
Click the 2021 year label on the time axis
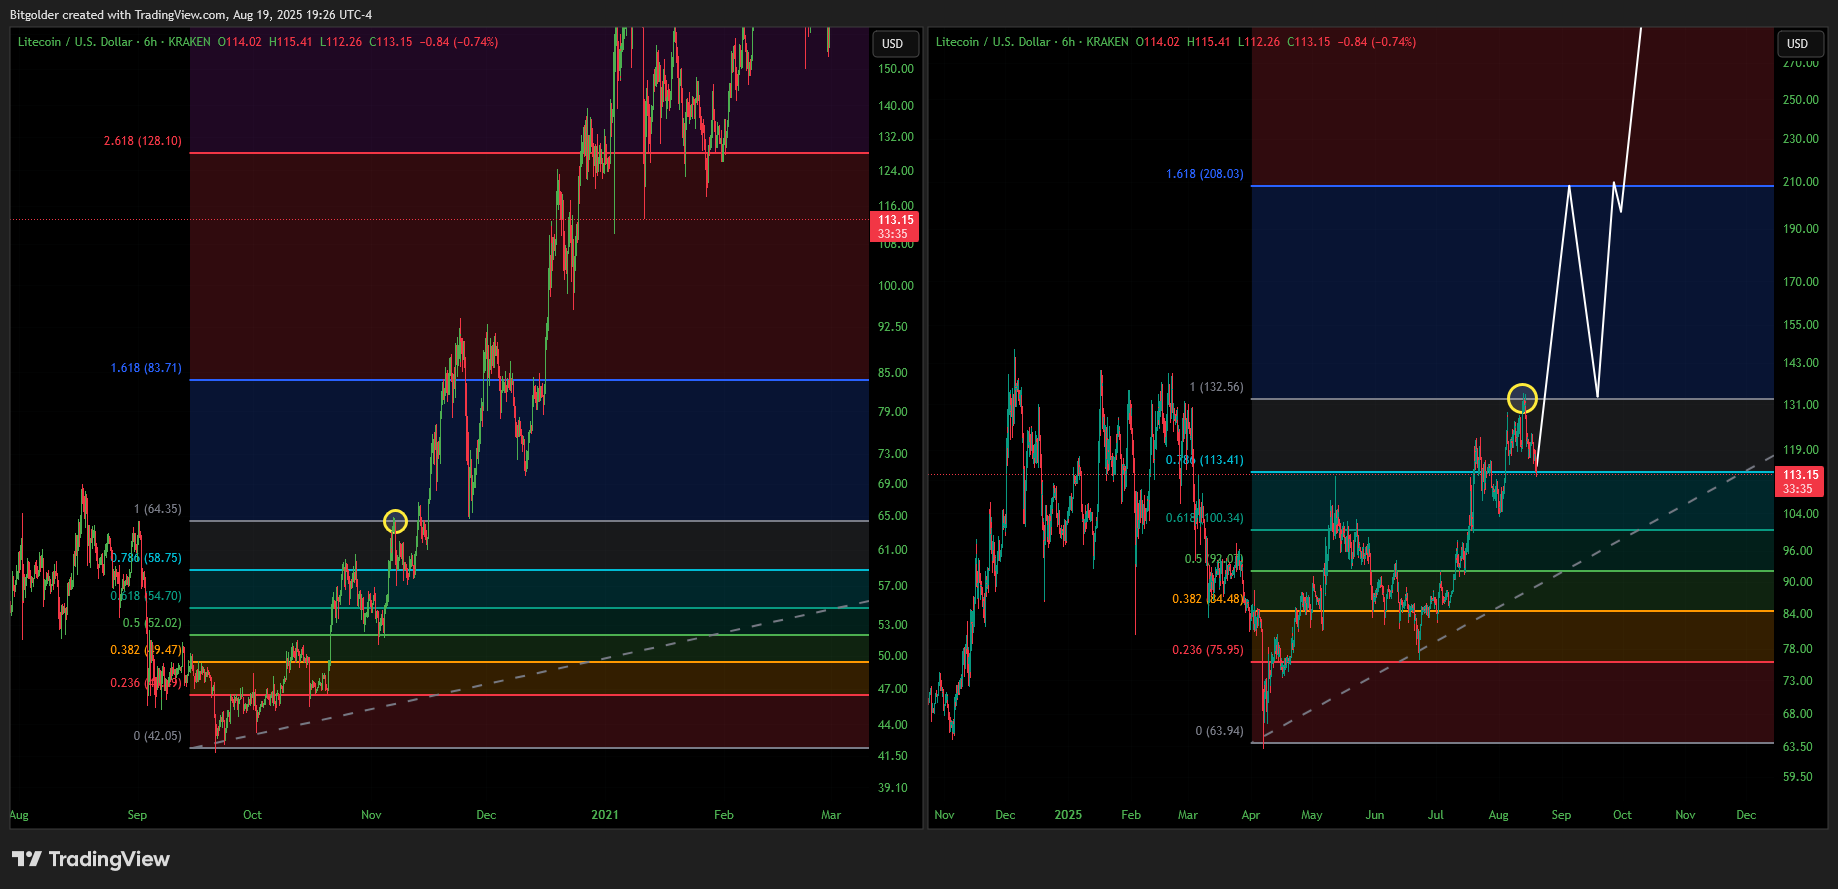(605, 815)
